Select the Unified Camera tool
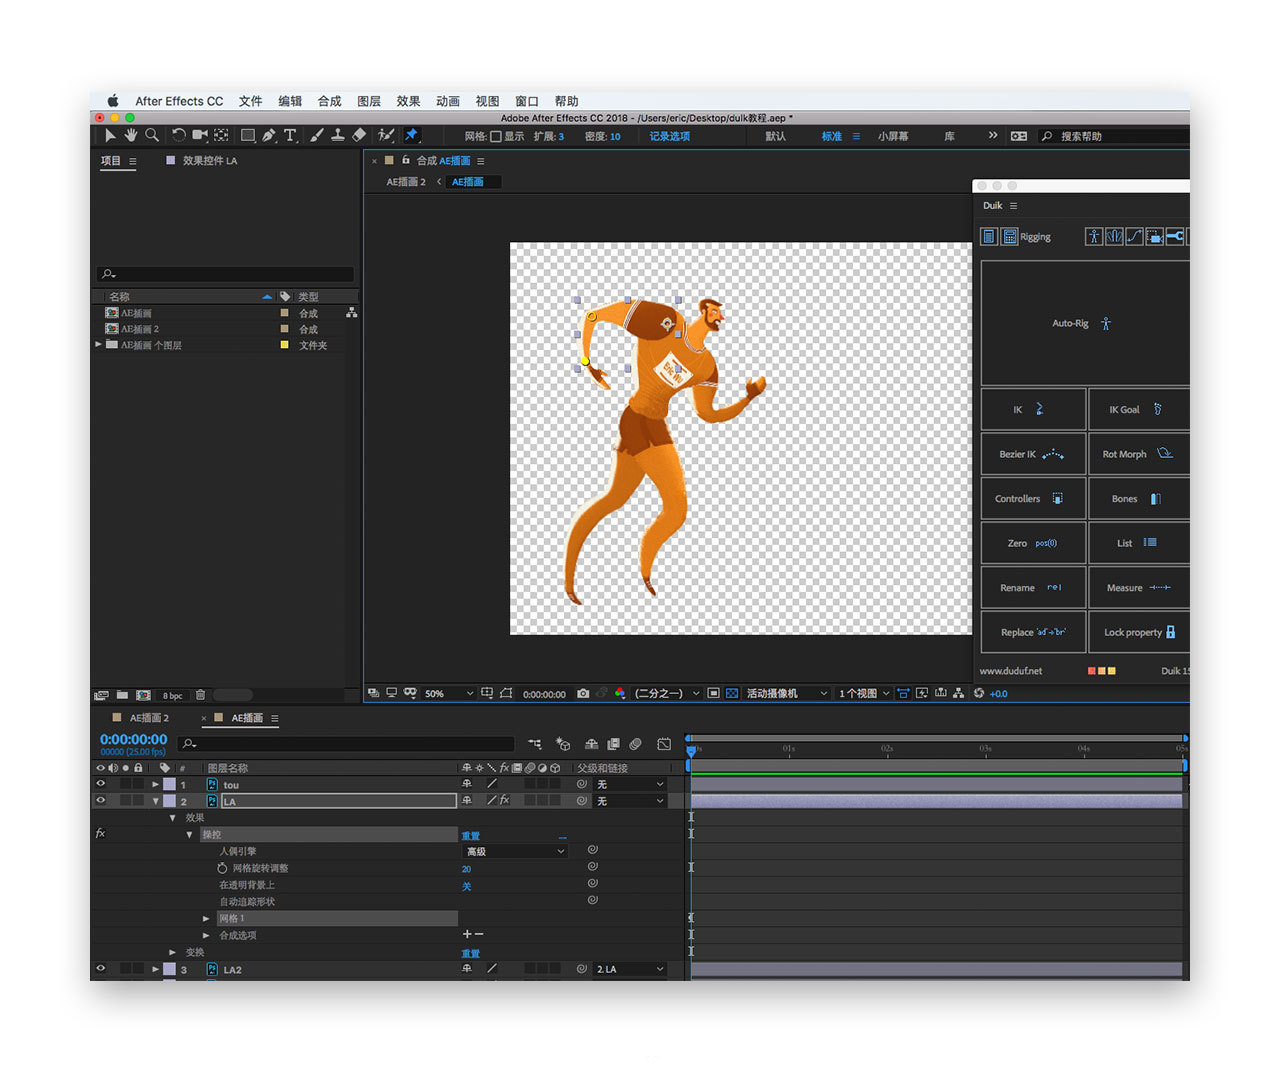1280x1074 pixels. (200, 135)
